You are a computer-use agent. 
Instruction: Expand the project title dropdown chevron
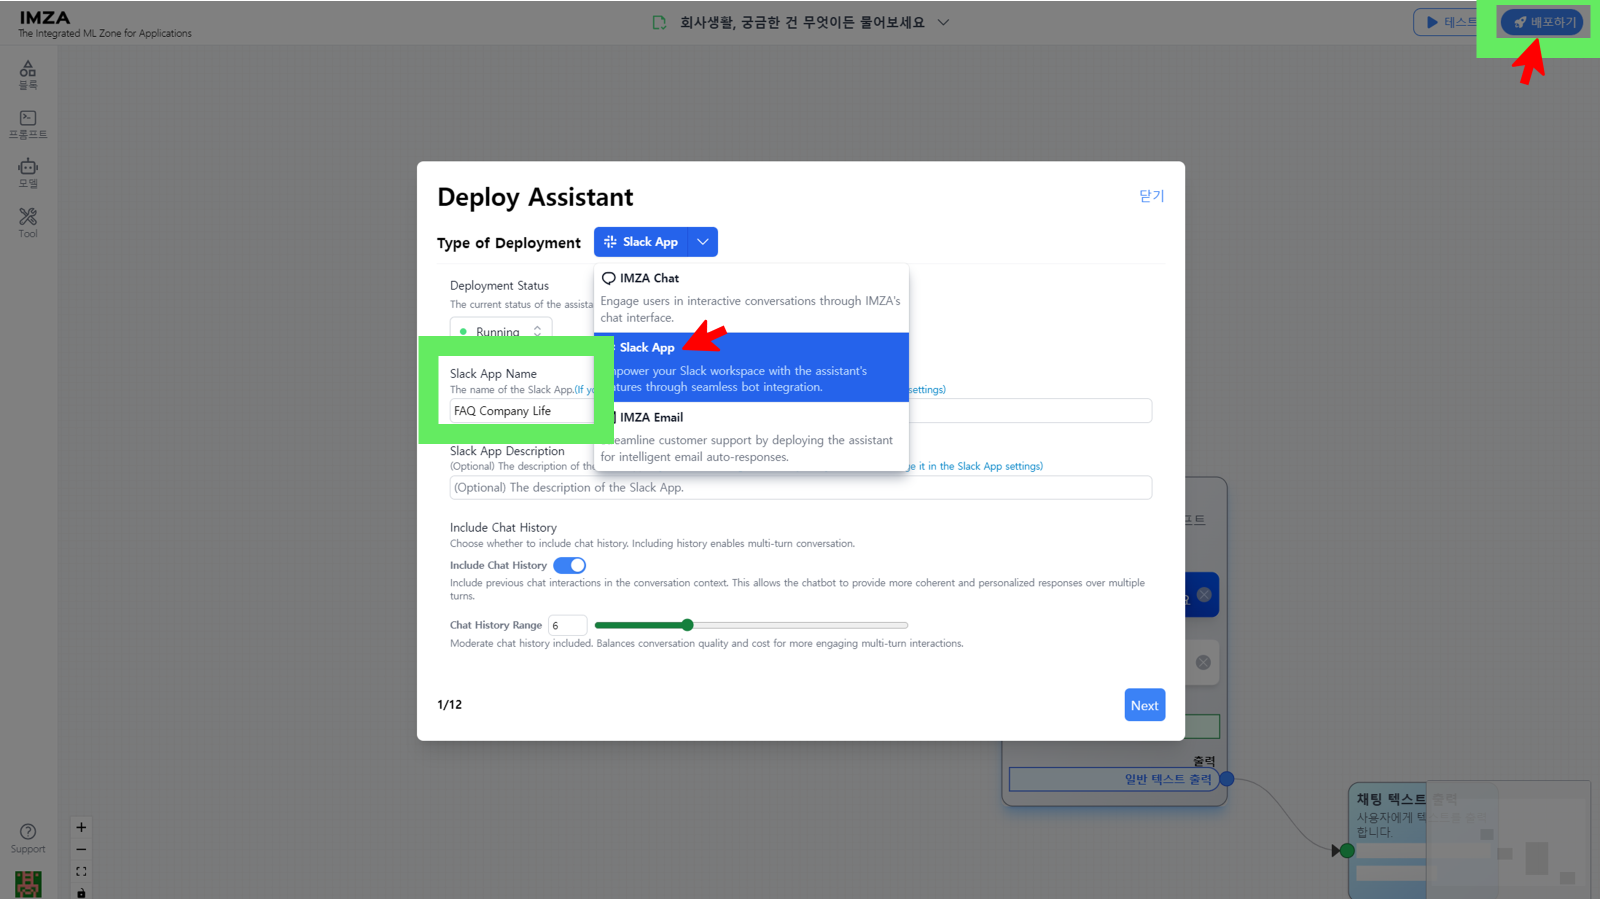point(943,22)
